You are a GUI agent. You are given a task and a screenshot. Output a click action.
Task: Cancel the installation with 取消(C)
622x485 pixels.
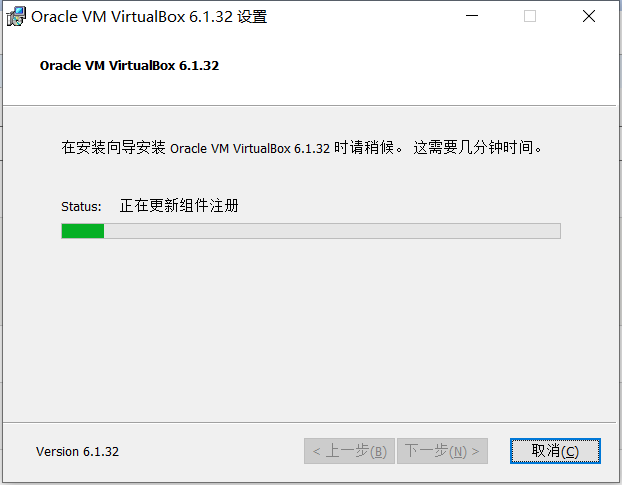click(x=555, y=451)
